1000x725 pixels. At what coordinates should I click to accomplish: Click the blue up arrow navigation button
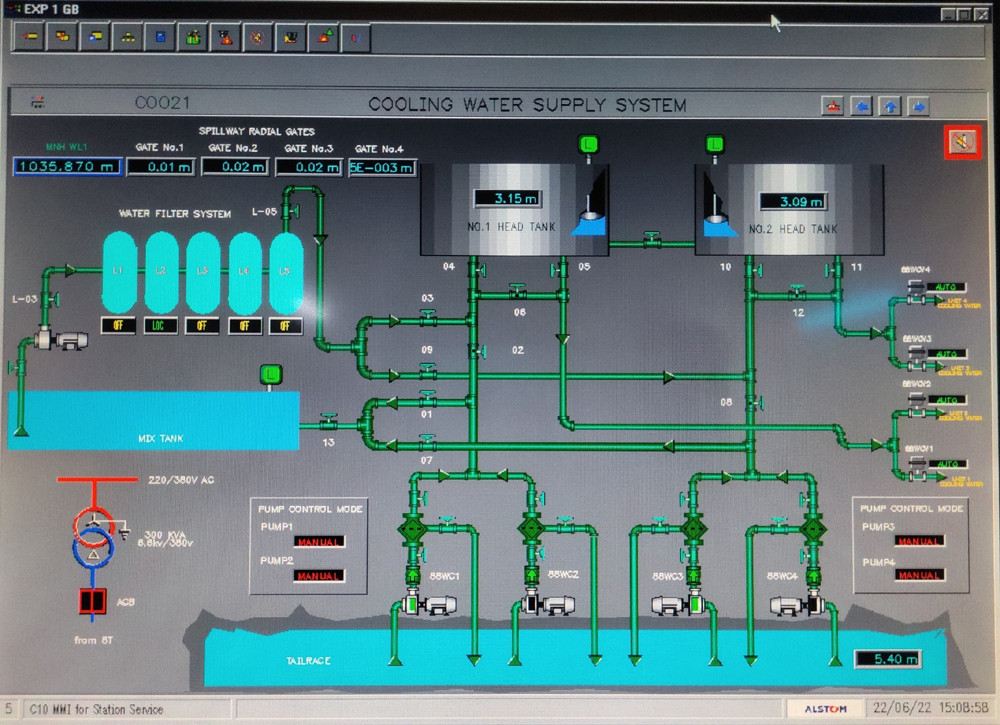[890, 106]
